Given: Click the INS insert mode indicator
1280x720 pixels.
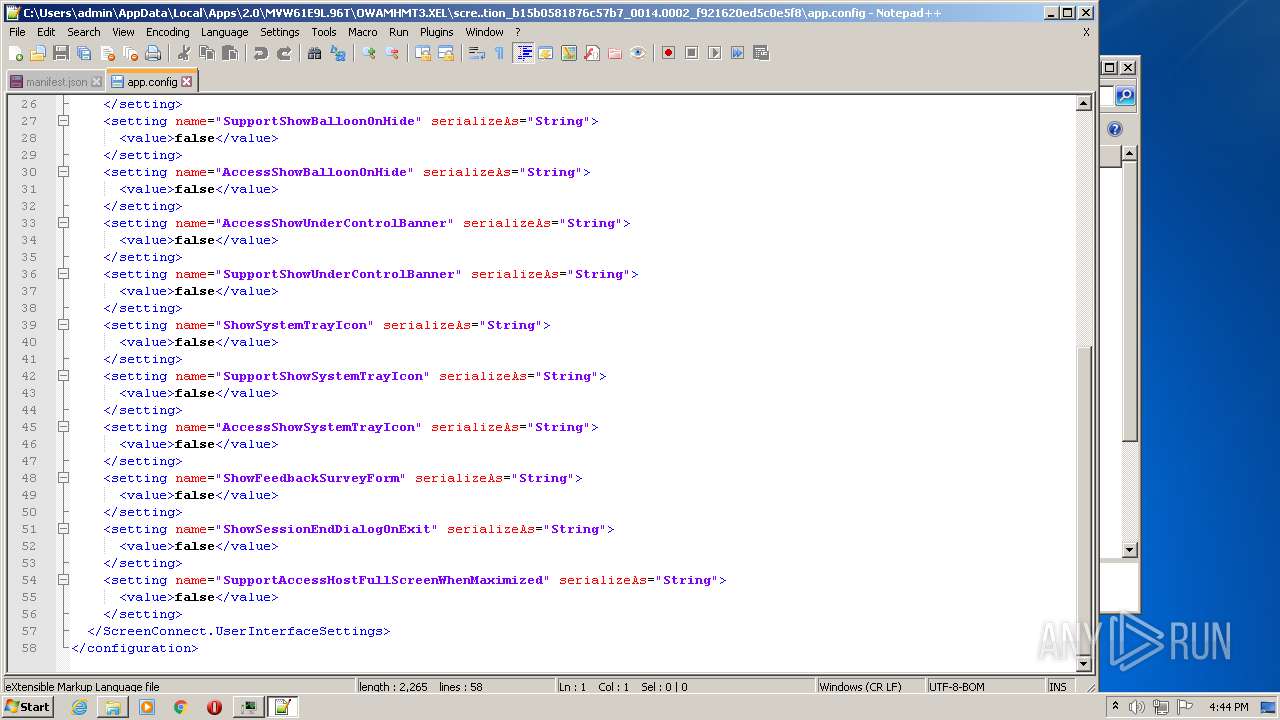Looking at the screenshot, I should [x=1057, y=687].
